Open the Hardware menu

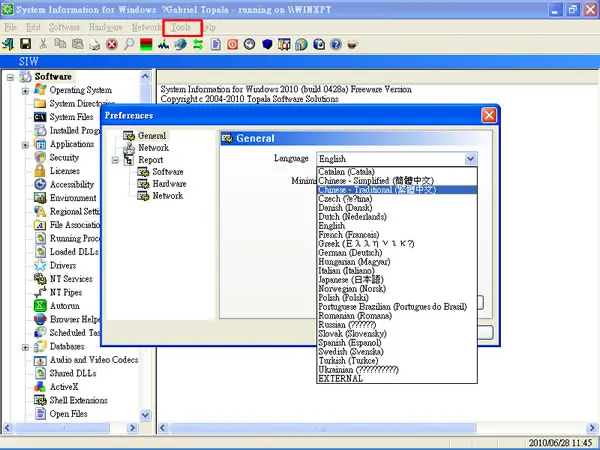(x=106, y=27)
